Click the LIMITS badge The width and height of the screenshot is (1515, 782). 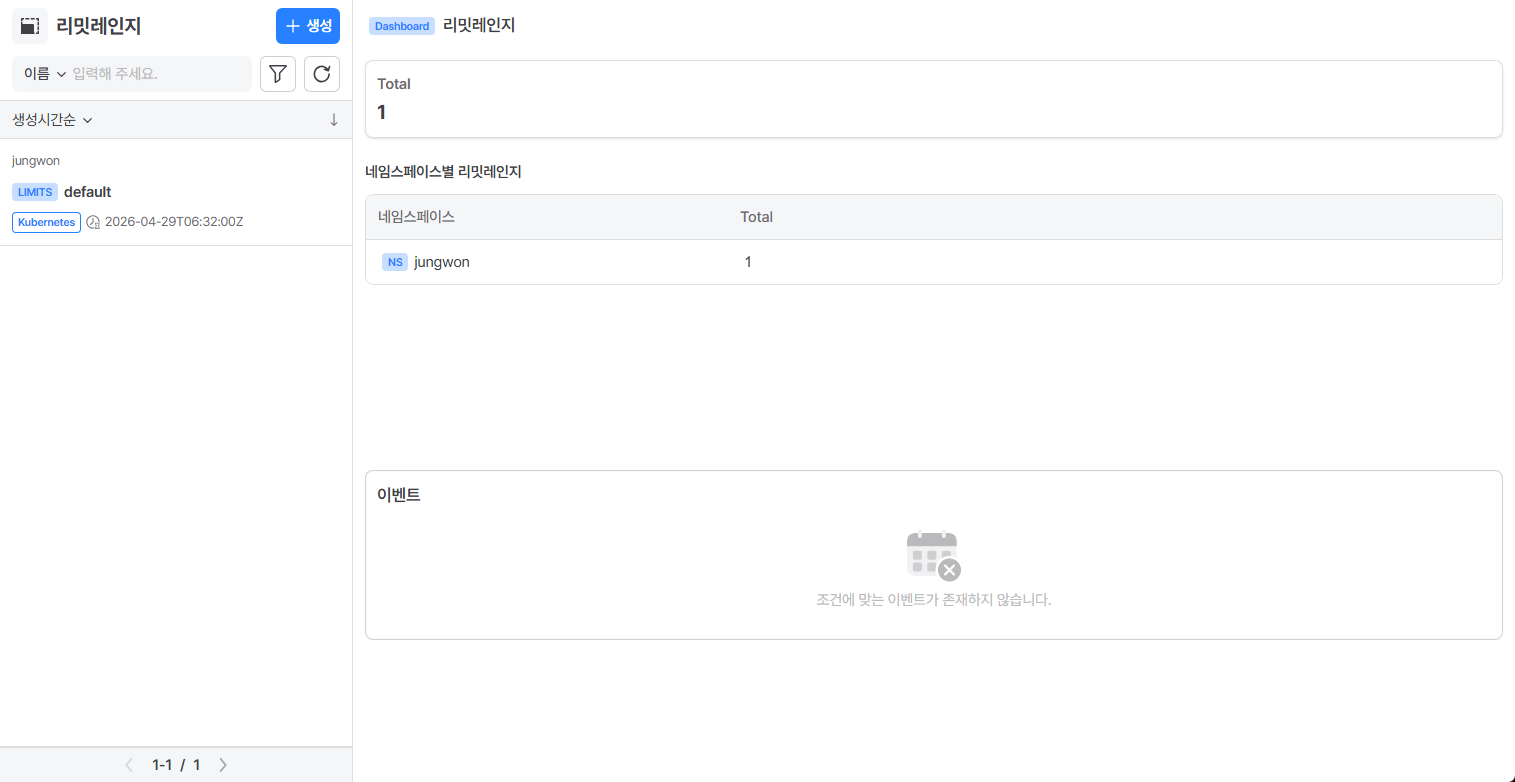pyautogui.click(x=35, y=192)
